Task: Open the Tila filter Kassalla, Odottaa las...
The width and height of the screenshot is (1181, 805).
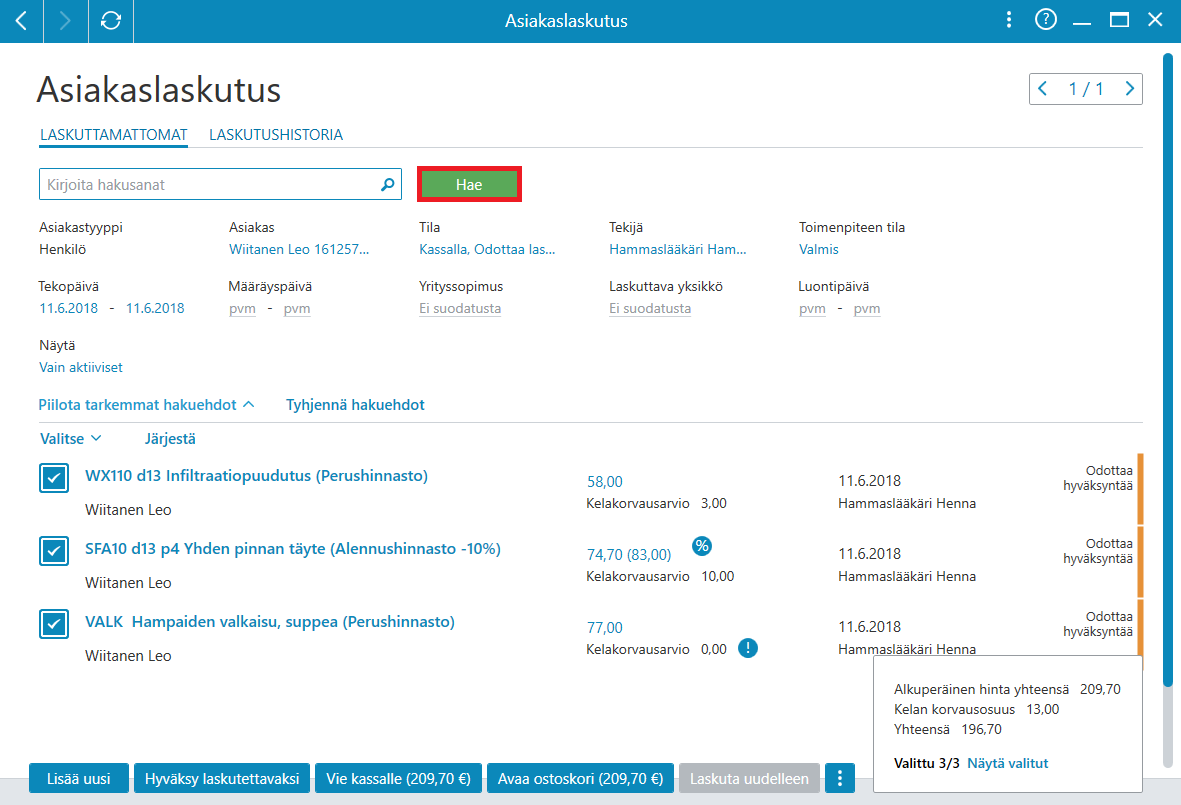Action: [487, 249]
